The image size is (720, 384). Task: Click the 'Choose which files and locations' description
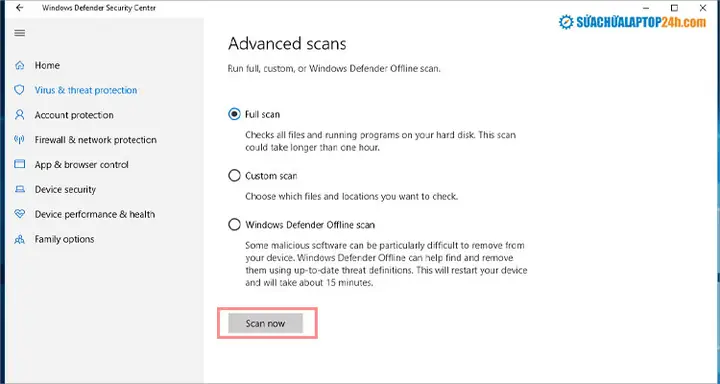352,197
